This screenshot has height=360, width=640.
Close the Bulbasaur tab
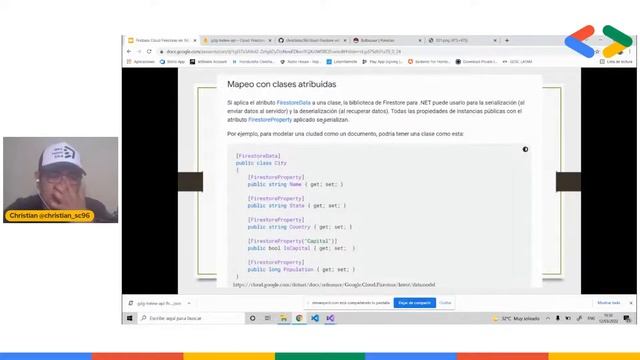[x=420, y=40]
